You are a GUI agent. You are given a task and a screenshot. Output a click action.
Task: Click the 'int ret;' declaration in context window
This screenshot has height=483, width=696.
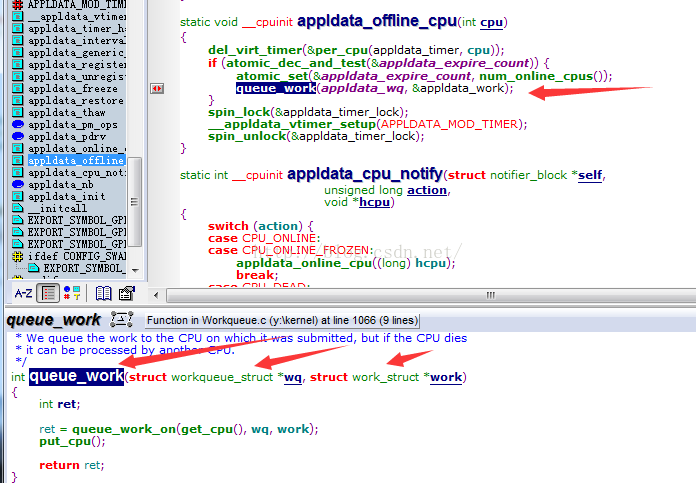(59, 404)
